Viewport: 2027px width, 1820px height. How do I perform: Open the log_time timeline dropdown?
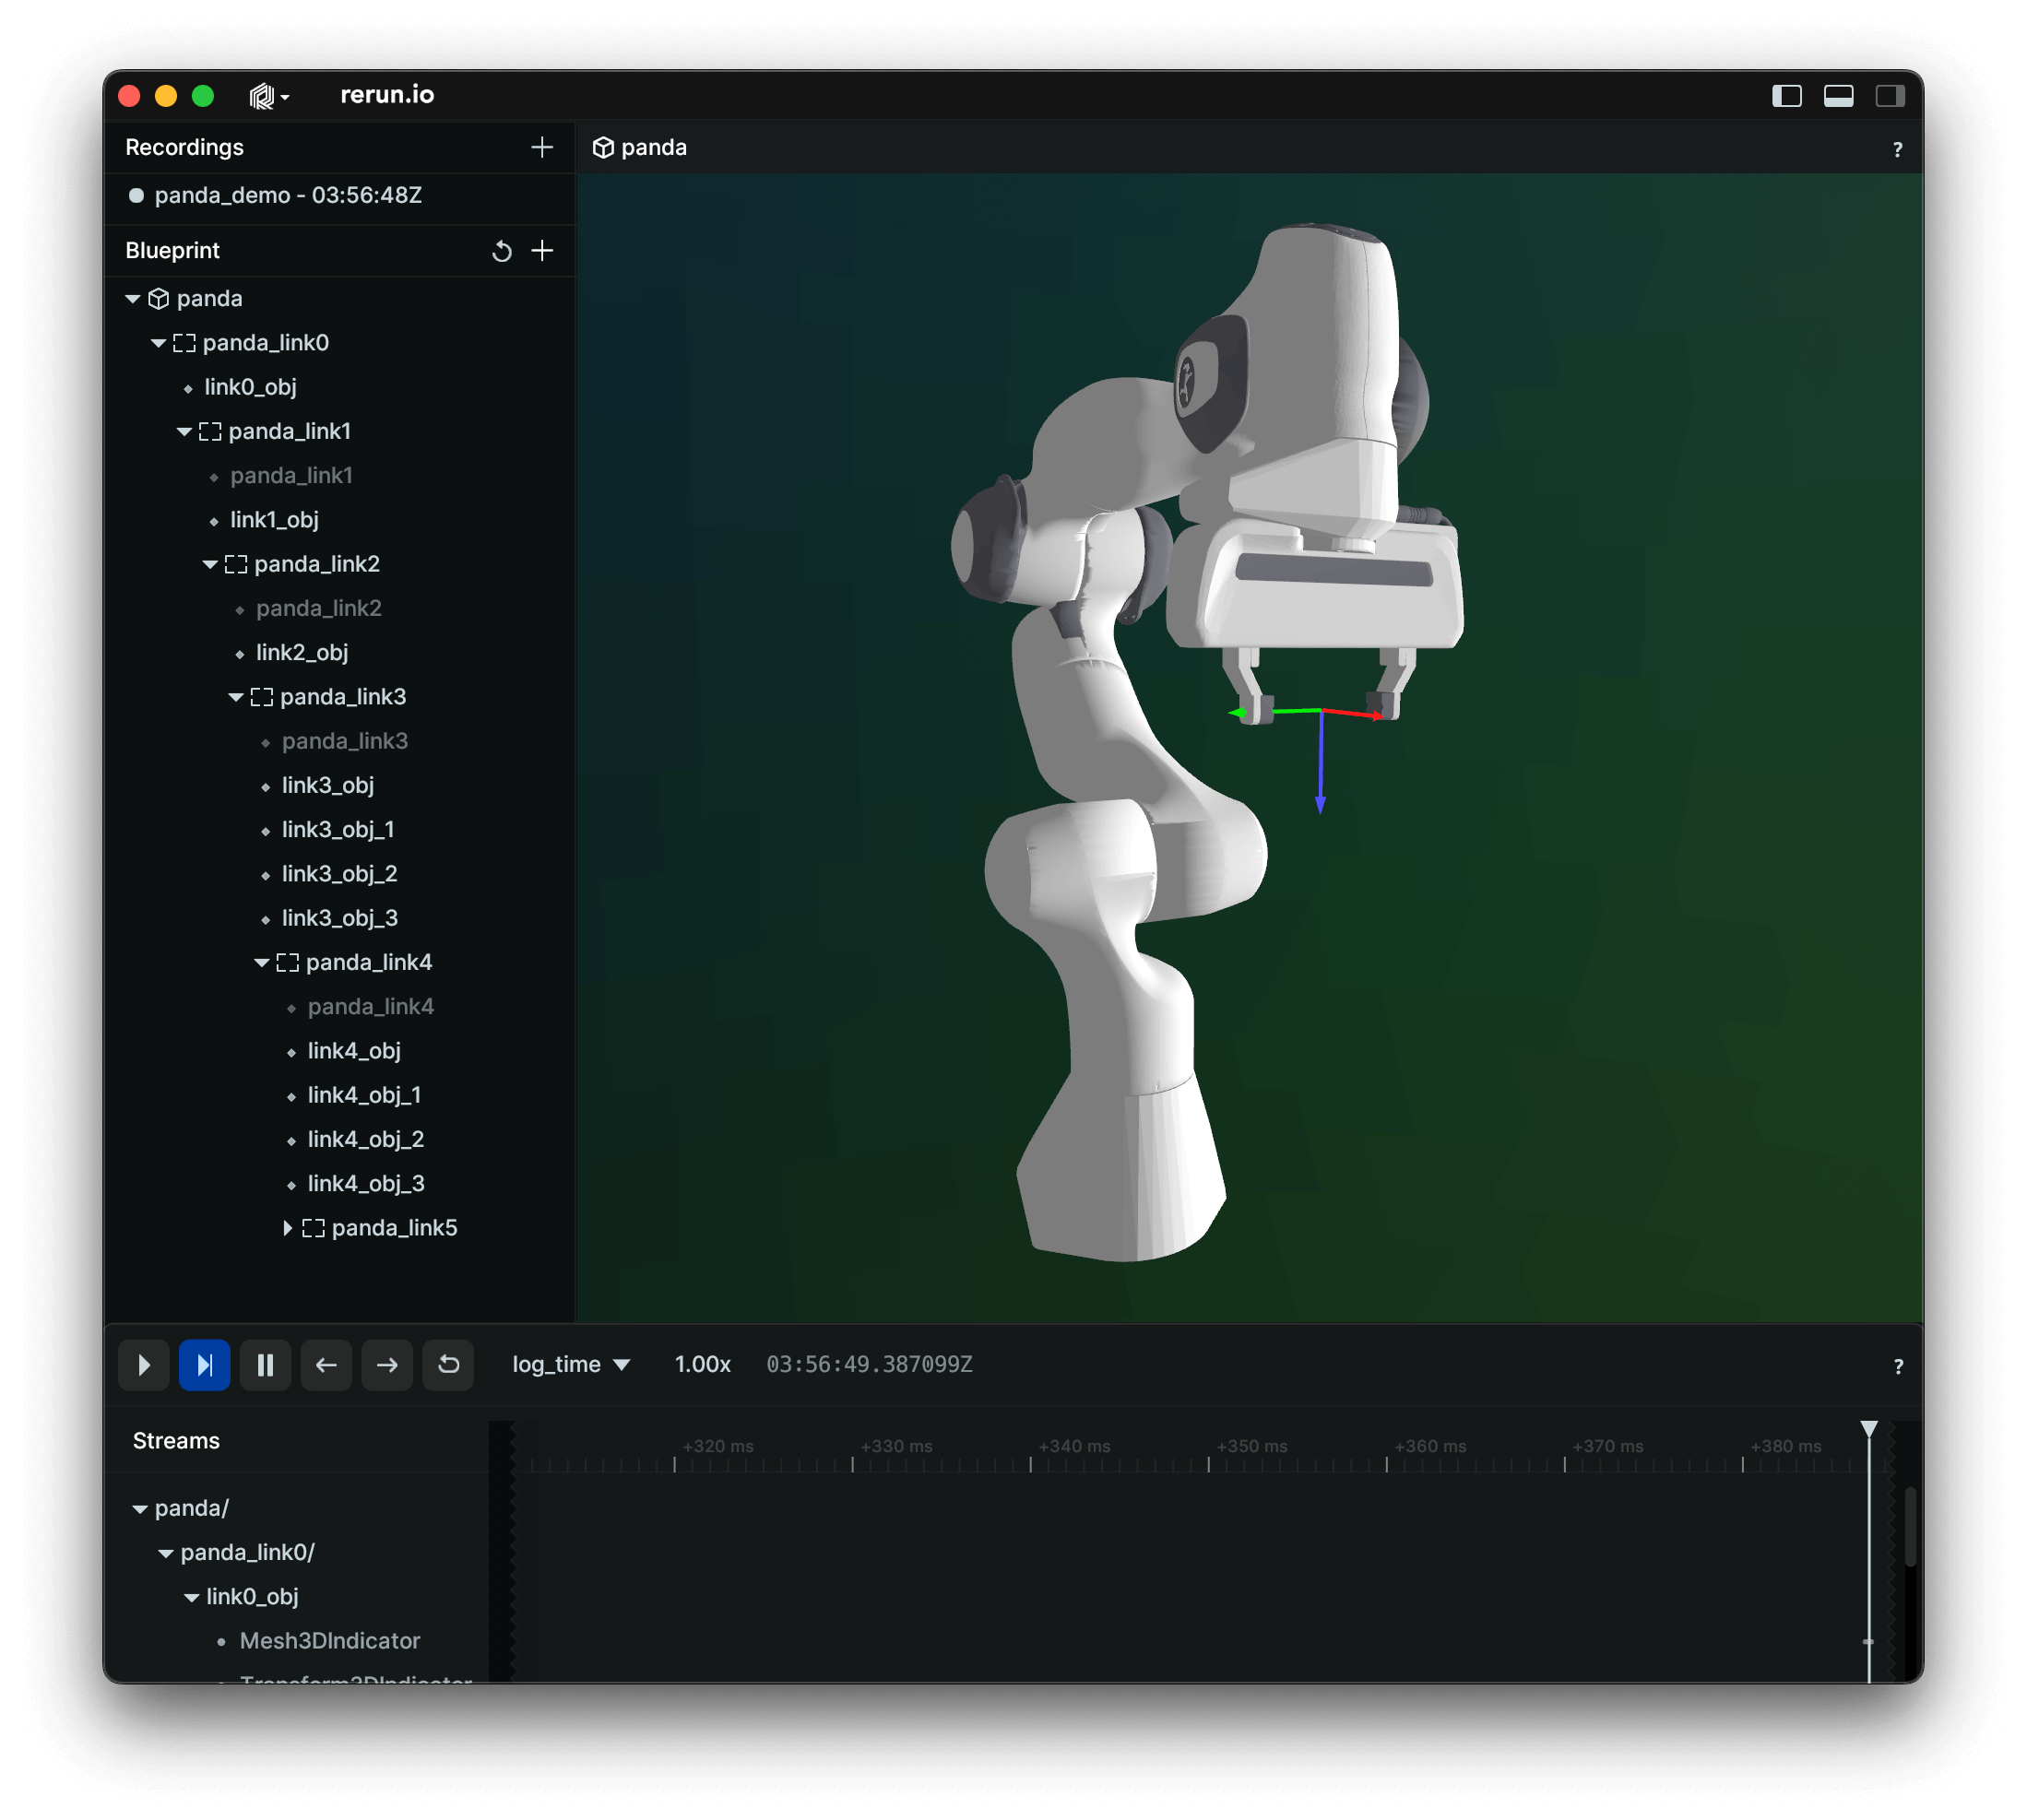570,1365
